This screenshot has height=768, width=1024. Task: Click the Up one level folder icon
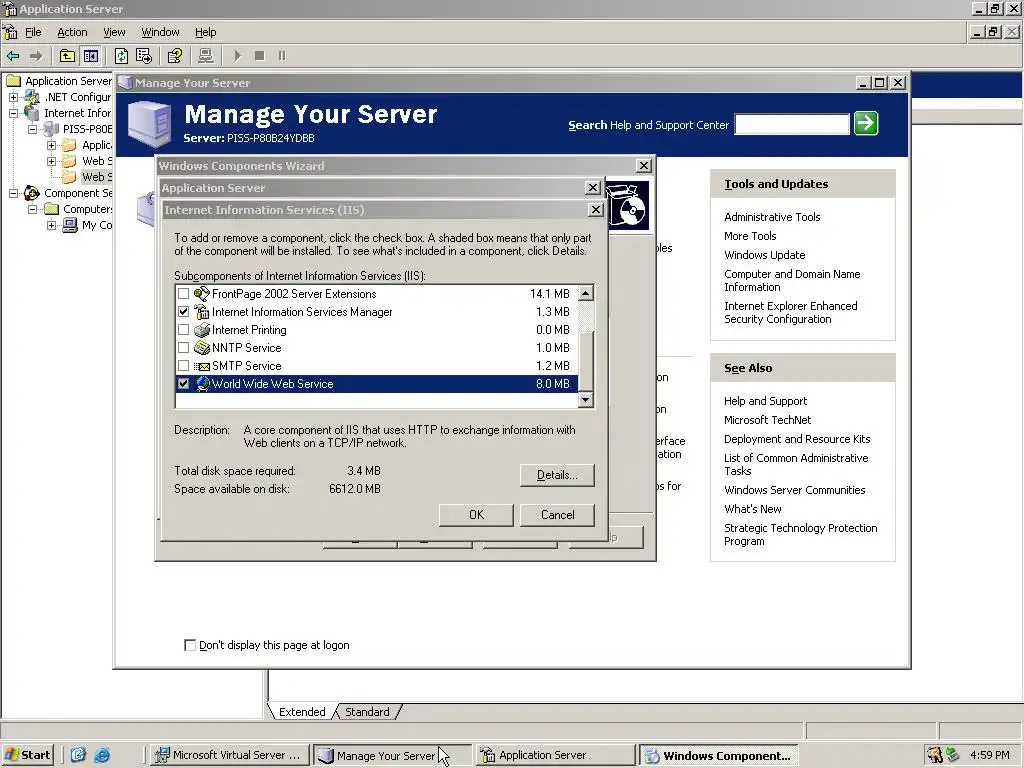[67, 56]
